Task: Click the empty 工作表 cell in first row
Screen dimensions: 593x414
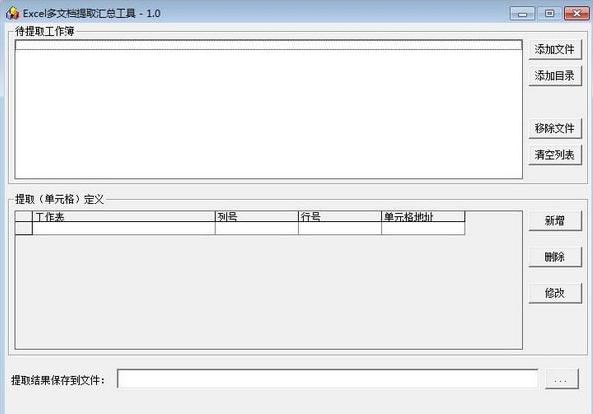Action: tap(124, 228)
